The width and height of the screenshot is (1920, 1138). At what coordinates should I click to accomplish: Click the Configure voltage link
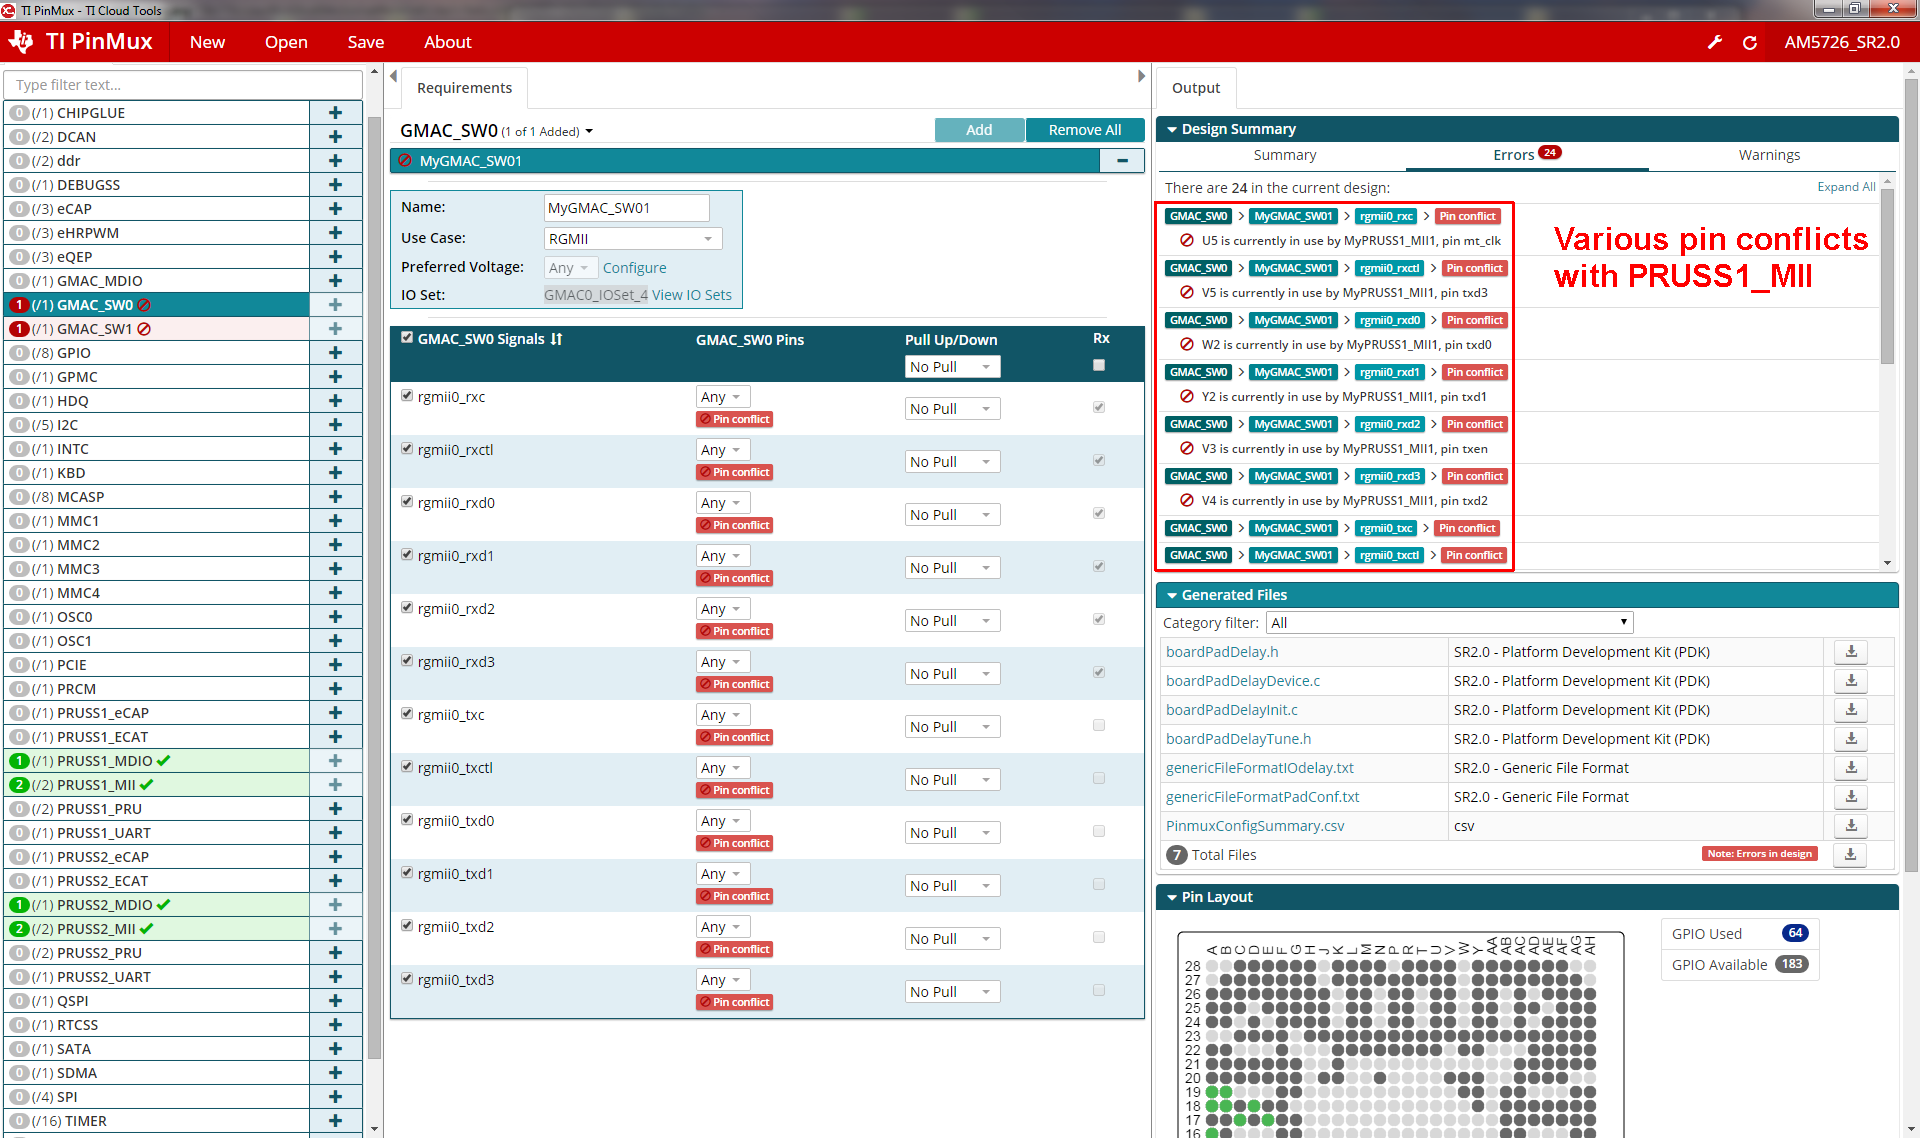(634, 268)
